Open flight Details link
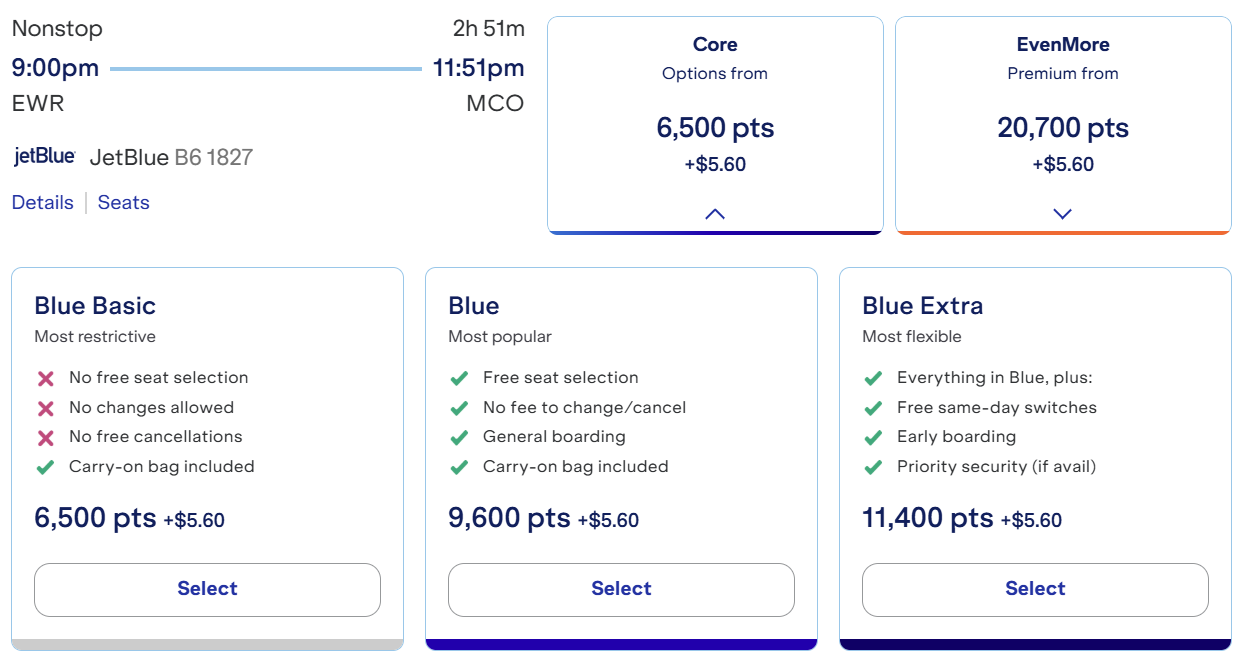Image resolution: width=1246 pixels, height=664 pixels. 43,203
